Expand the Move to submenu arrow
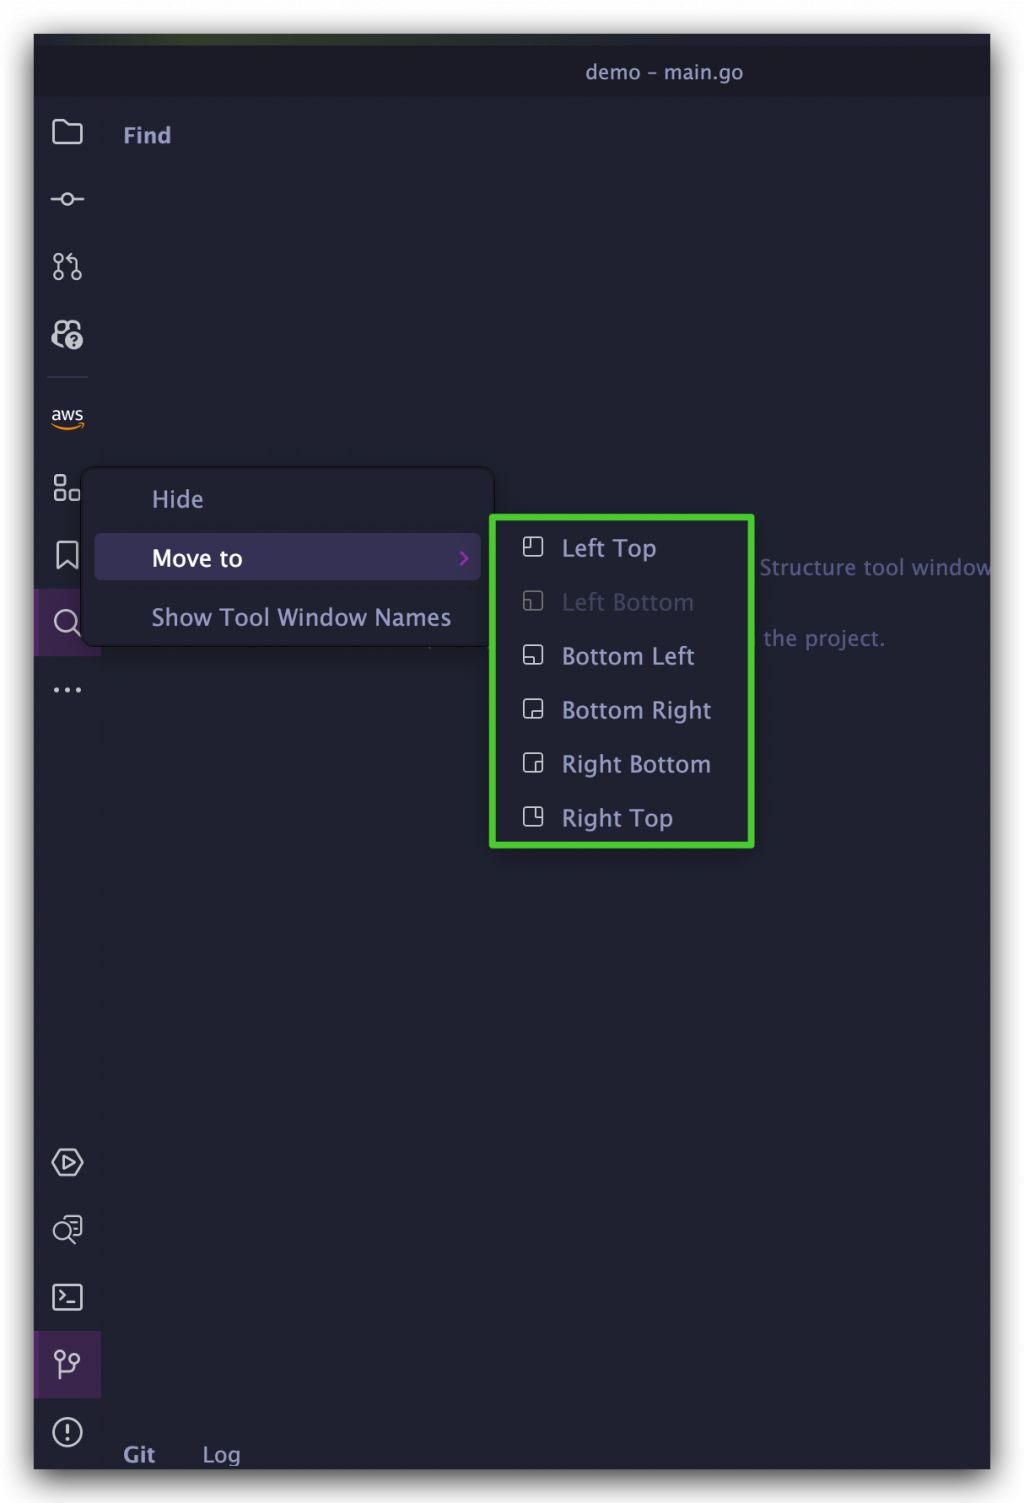The image size is (1024, 1503). pos(463,558)
